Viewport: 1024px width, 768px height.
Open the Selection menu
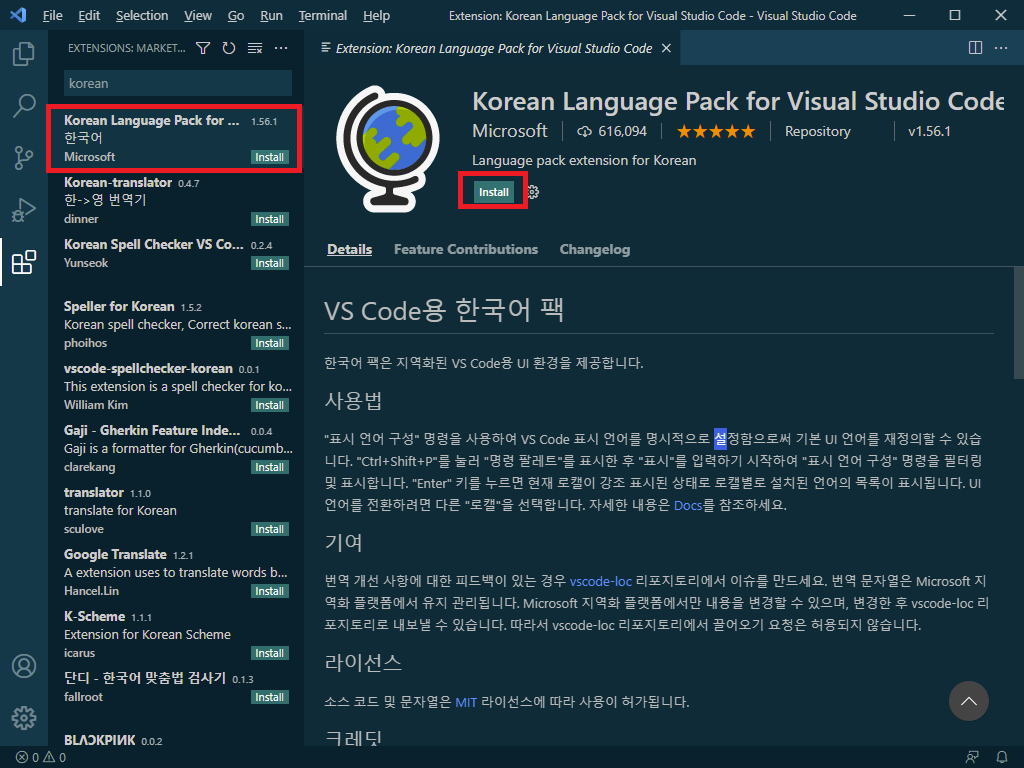[142, 16]
